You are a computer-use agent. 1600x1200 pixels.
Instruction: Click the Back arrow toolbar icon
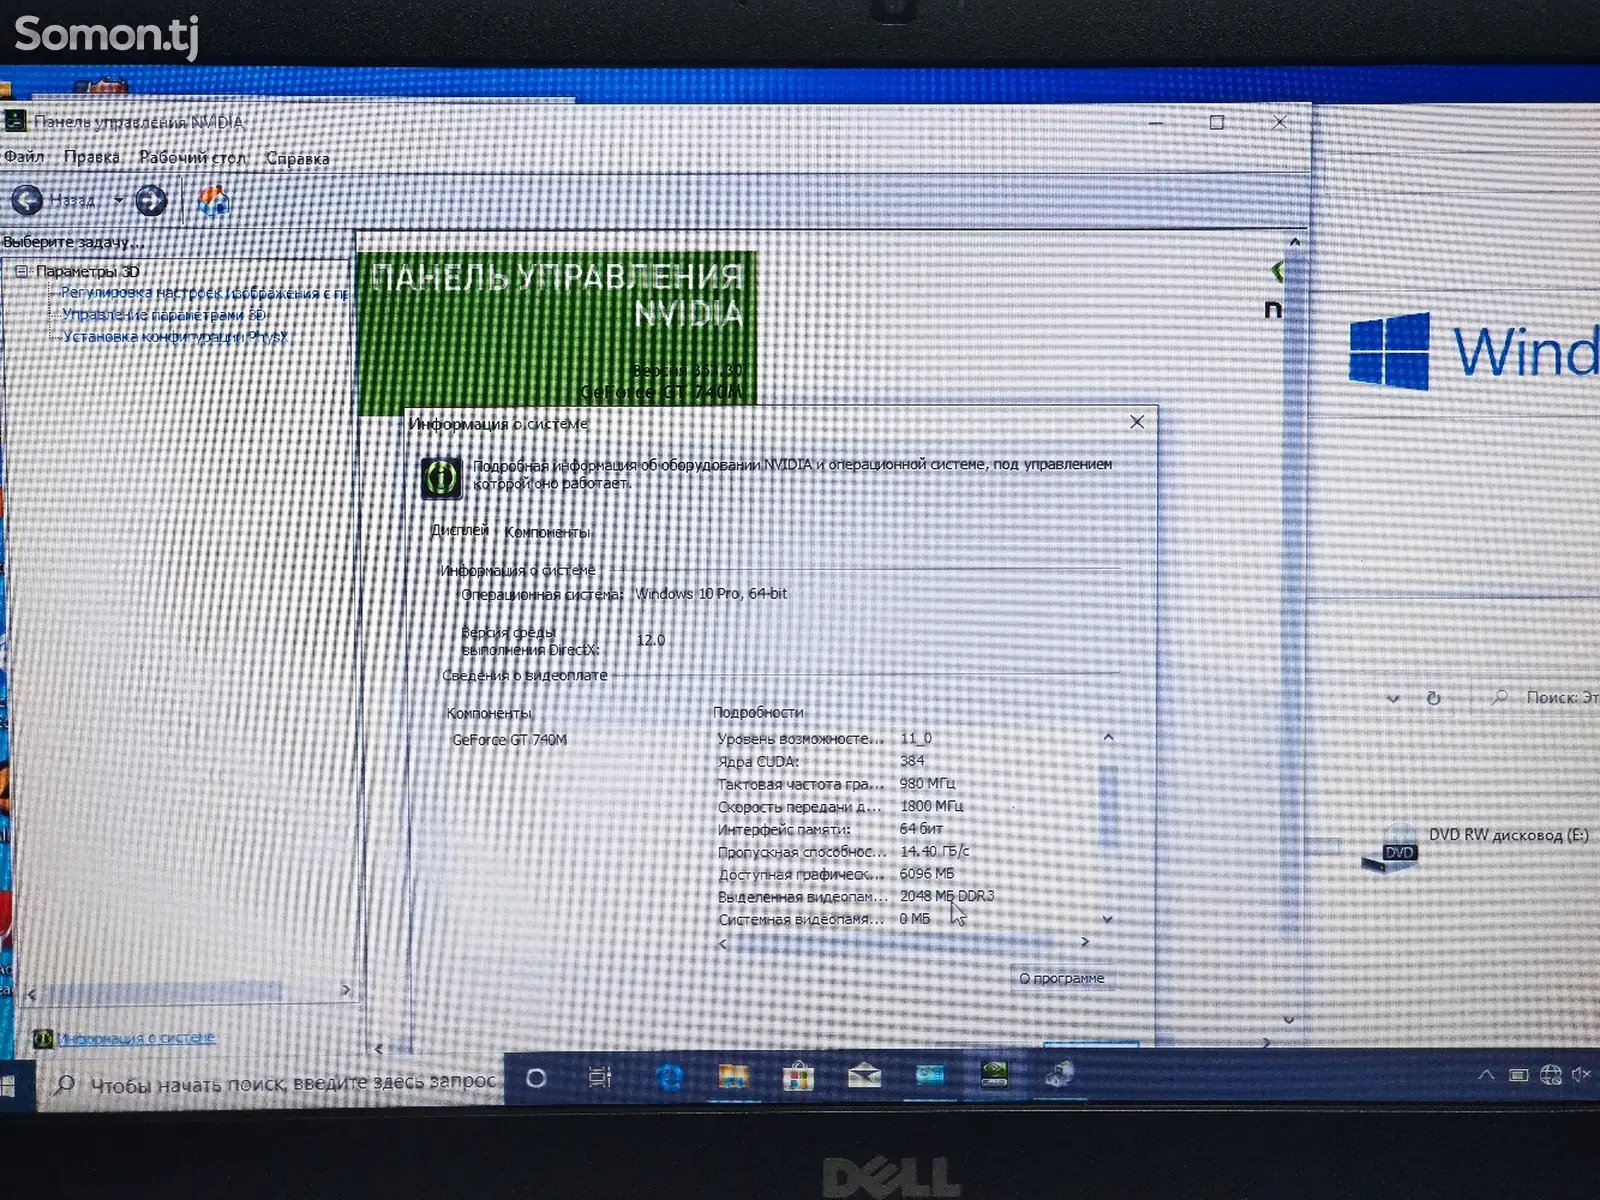tap(27, 201)
